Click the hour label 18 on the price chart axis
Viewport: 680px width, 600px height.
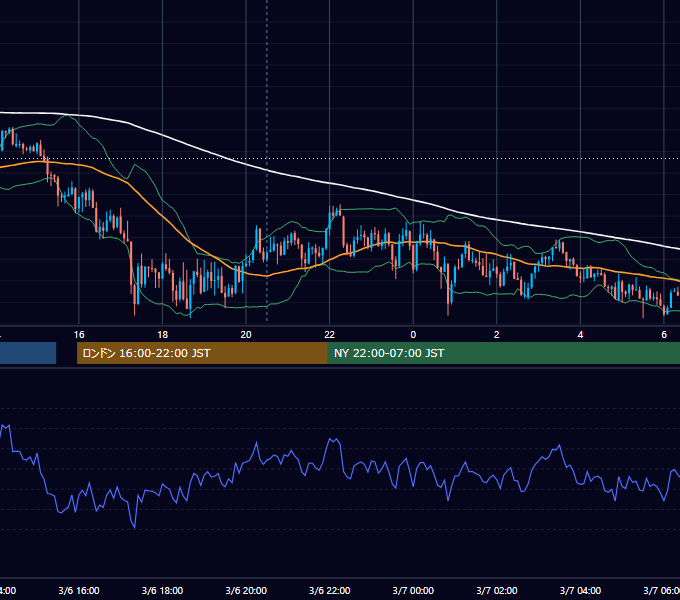(x=162, y=335)
